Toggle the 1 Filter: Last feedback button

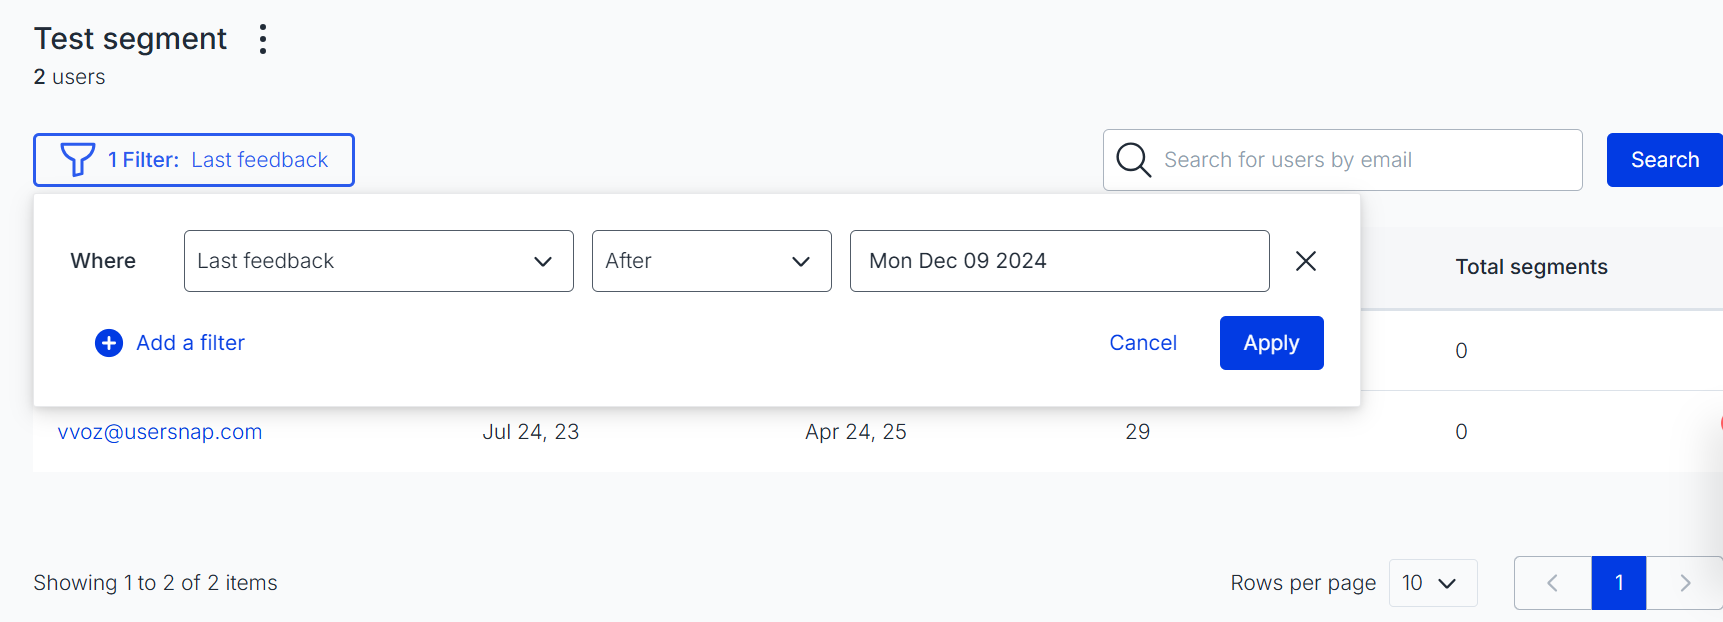194,160
